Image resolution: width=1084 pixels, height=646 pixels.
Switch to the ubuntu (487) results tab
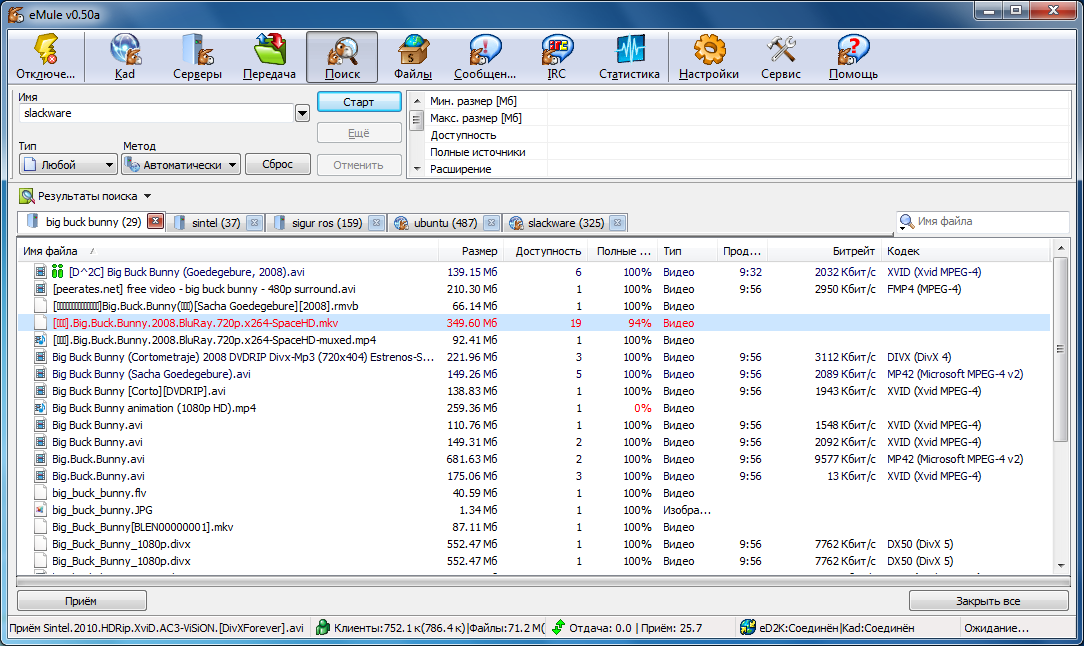click(x=444, y=222)
